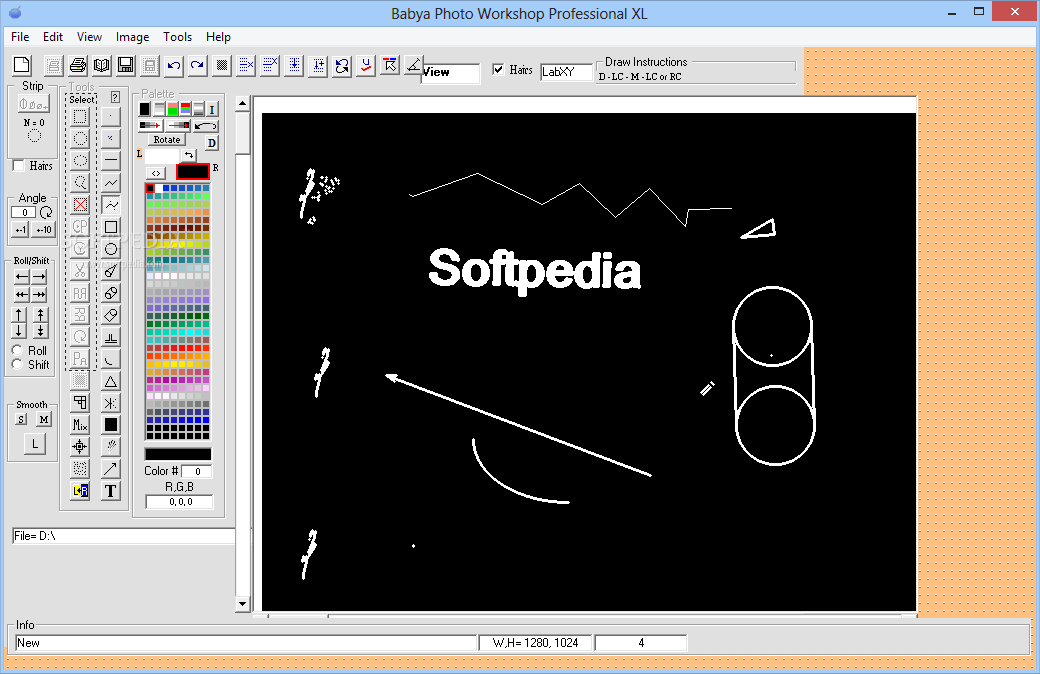Open the Help menu
The height and width of the screenshot is (674, 1040).
(218, 37)
